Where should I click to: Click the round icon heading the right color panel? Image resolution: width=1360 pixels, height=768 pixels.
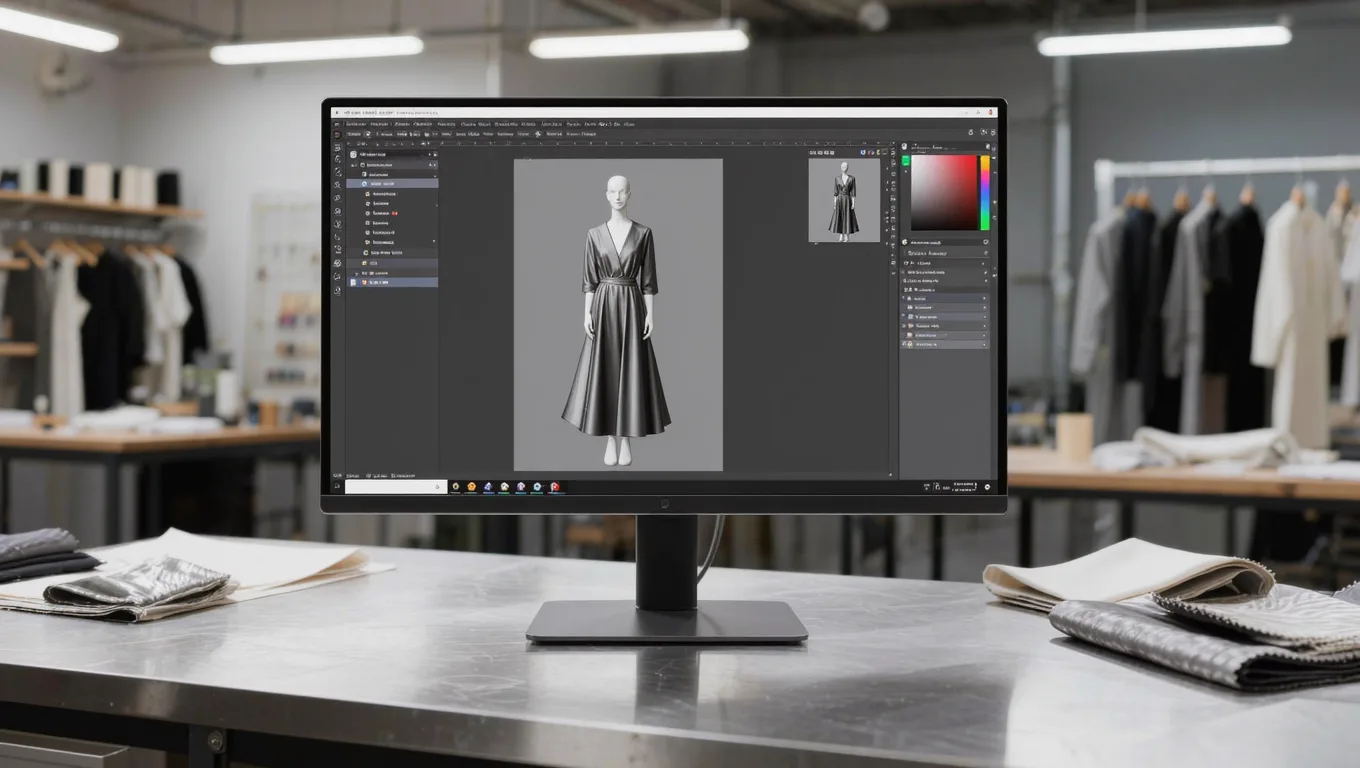[904, 146]
